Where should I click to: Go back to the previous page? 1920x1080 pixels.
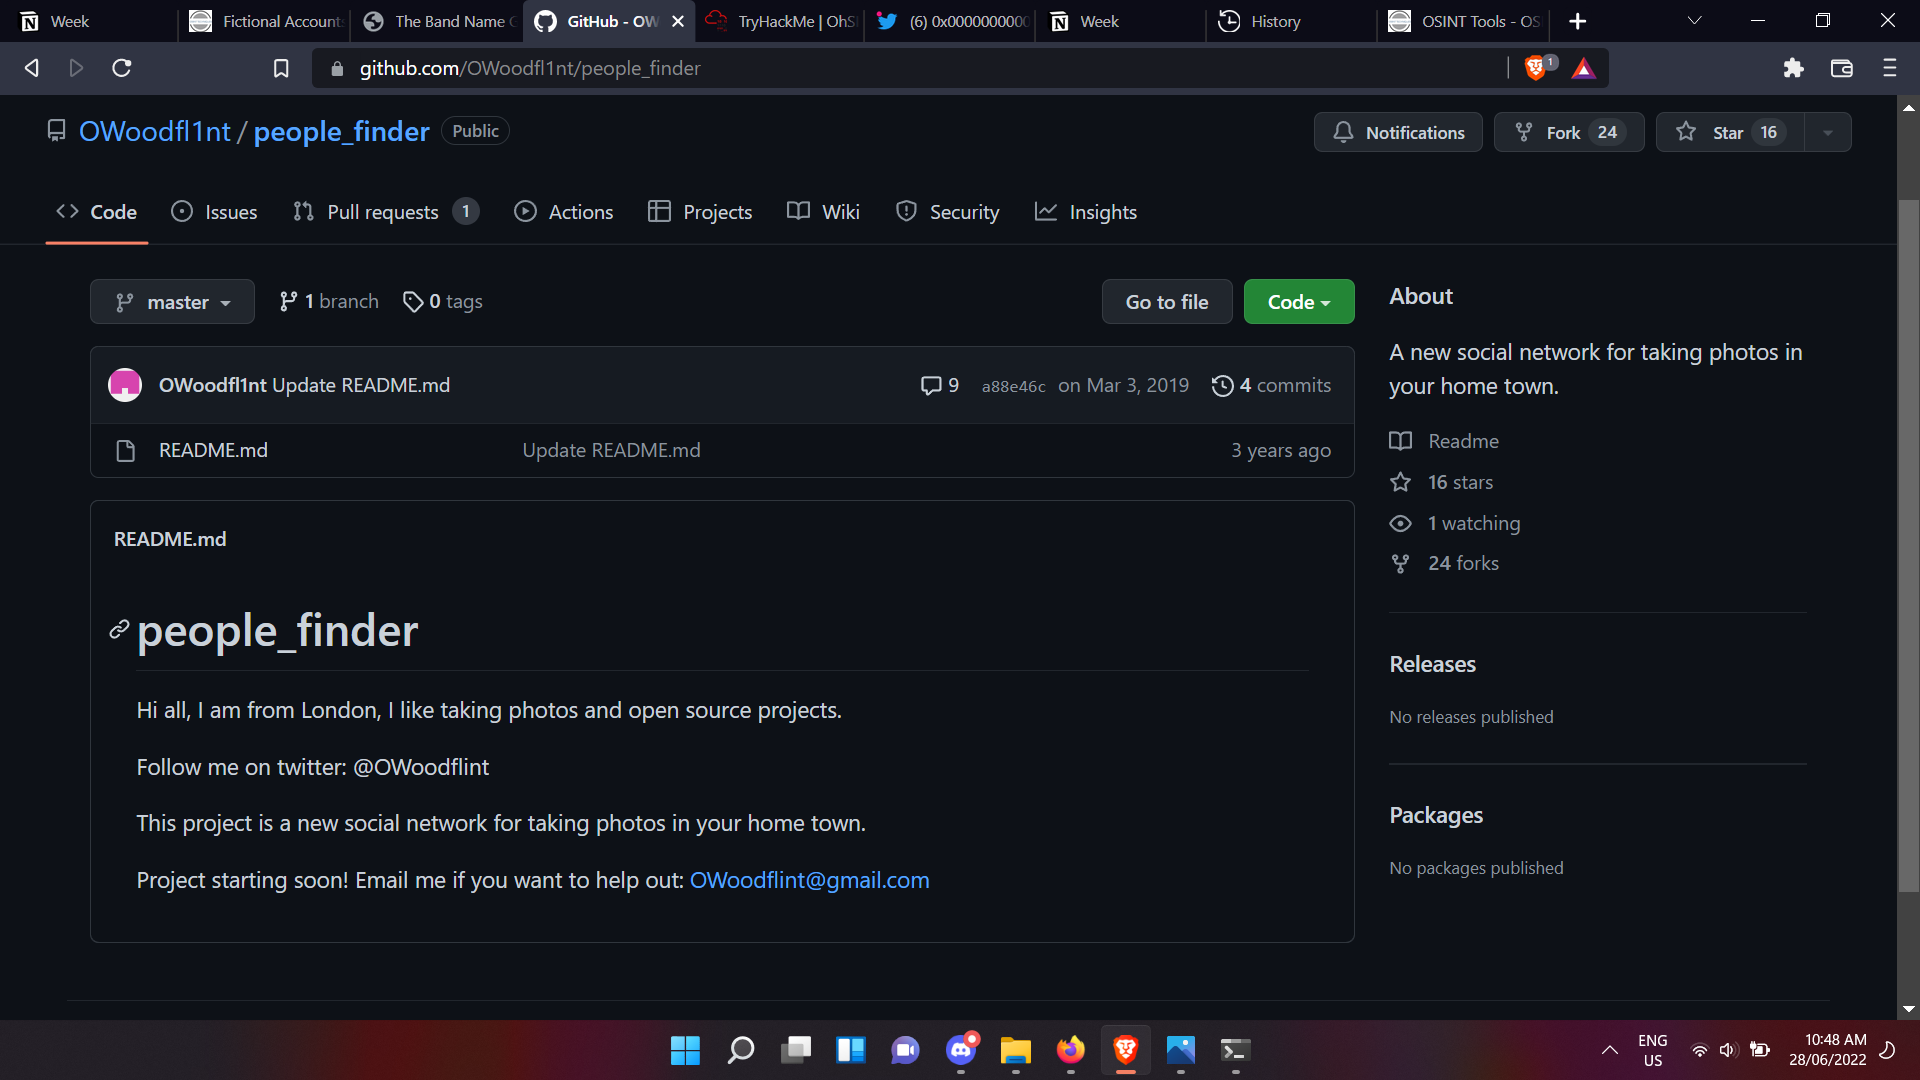(x=31, y=68)
